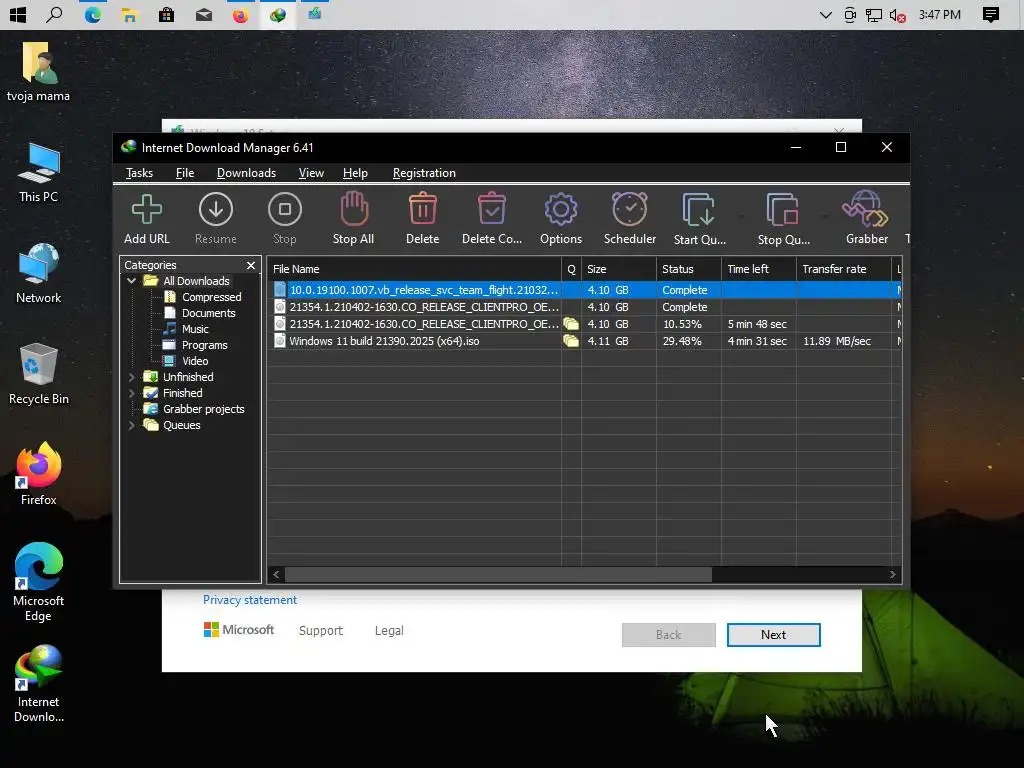Click queue icon on the 10.53% row
The width and height of the screenshot is (1024, 768).
571,324
